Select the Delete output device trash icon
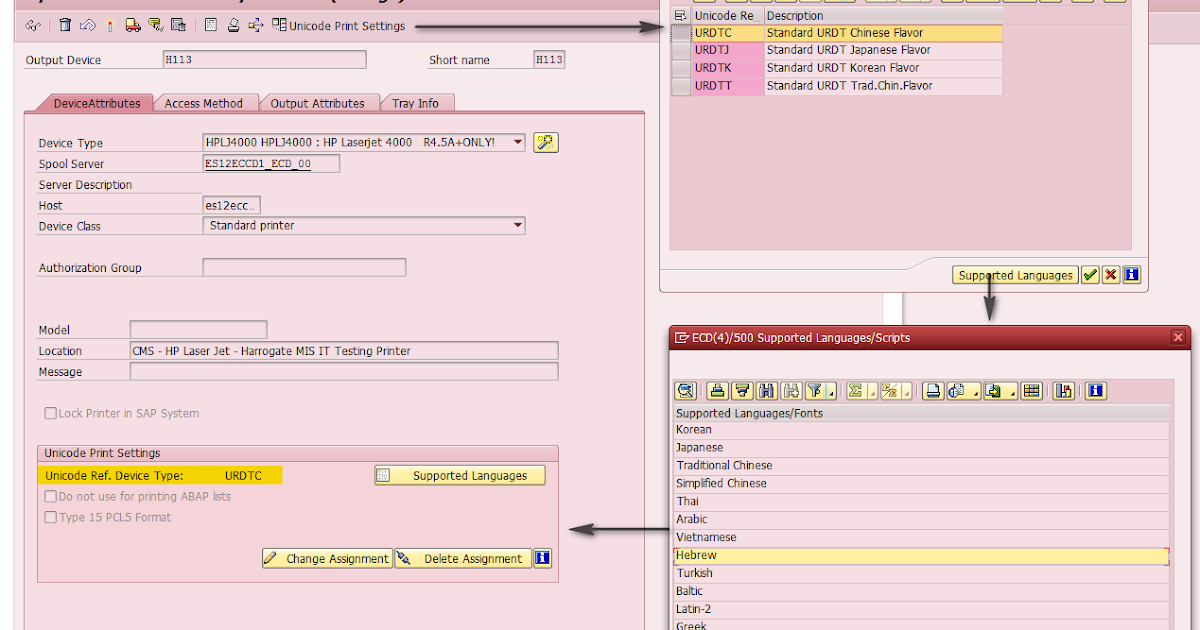1200x630 pixels. (65, 25)
